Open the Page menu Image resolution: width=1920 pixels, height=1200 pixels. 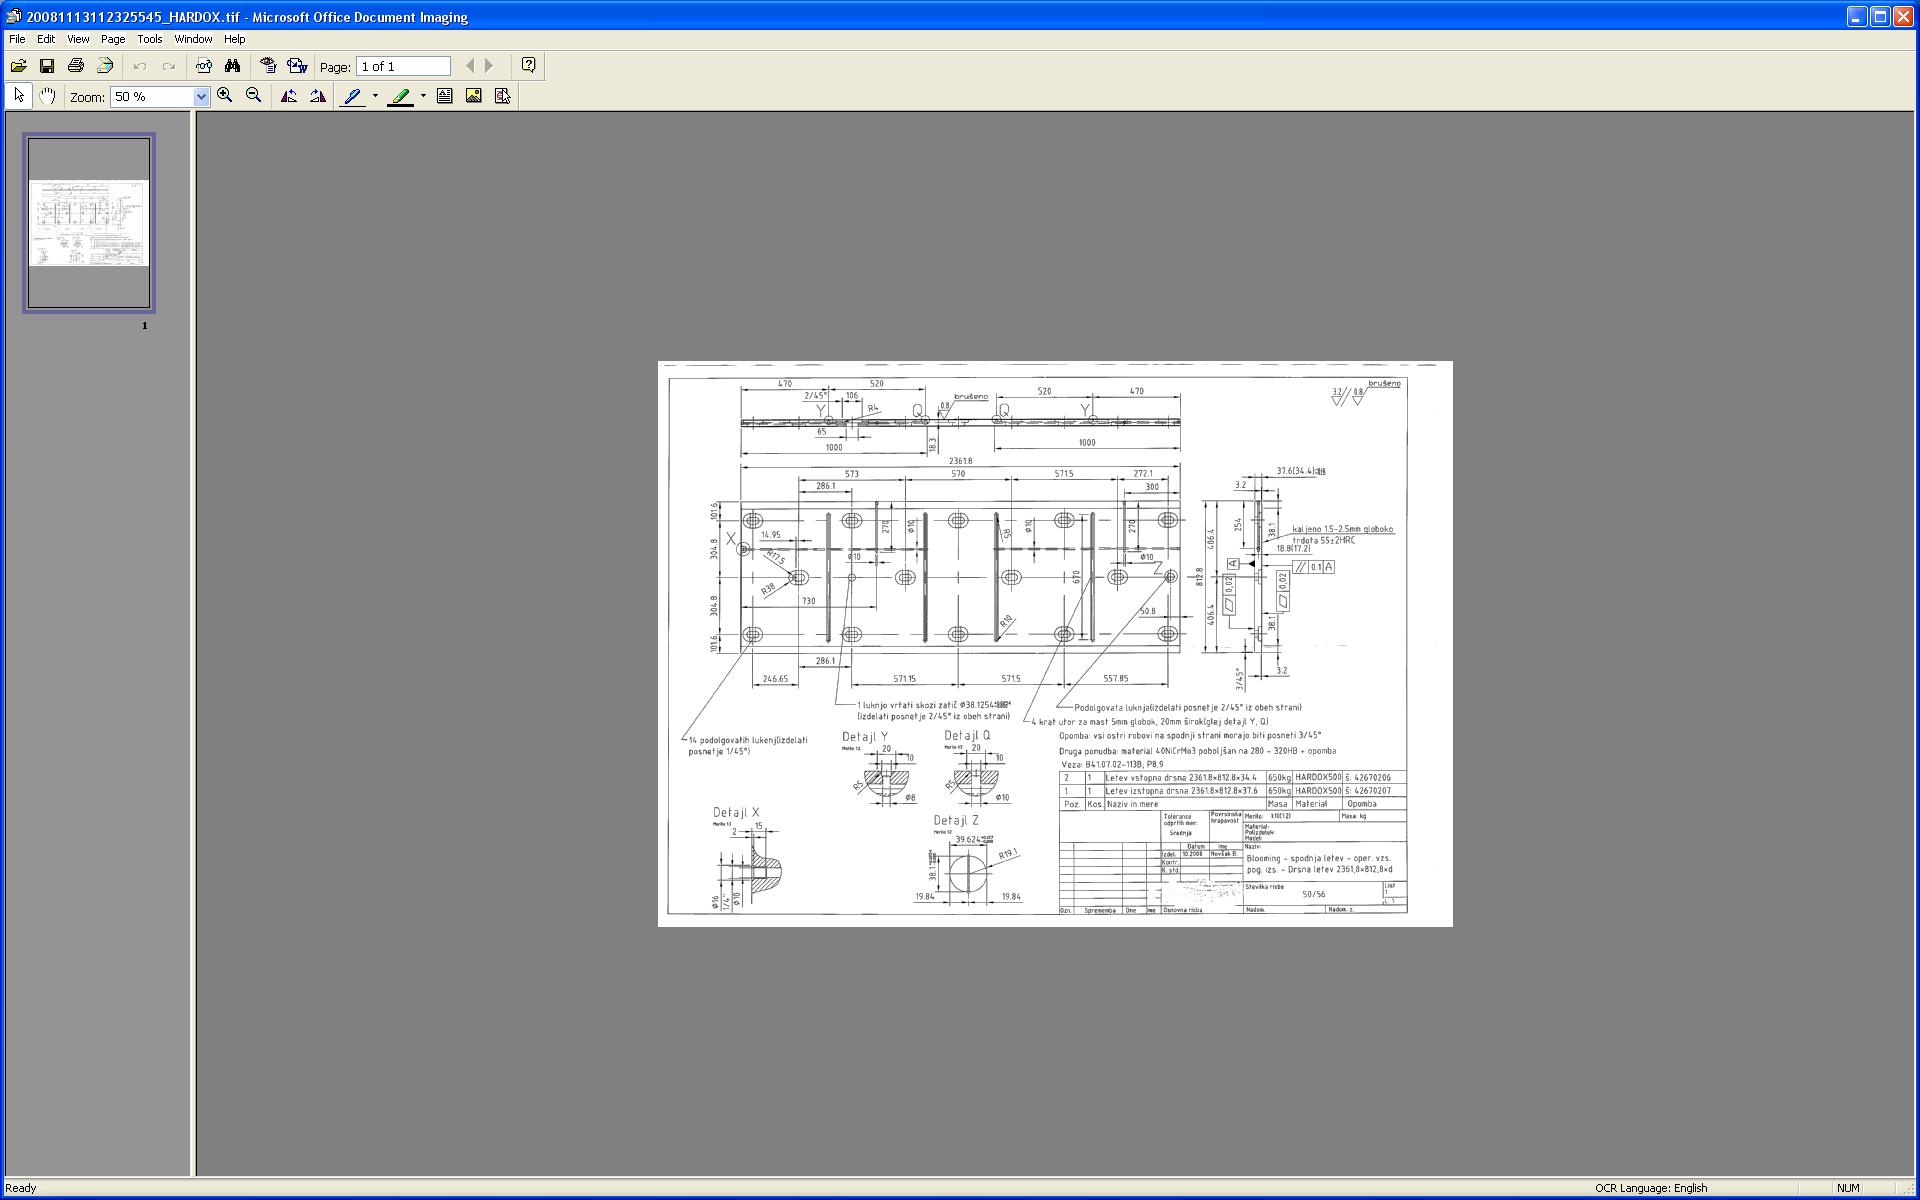(113, 39)
